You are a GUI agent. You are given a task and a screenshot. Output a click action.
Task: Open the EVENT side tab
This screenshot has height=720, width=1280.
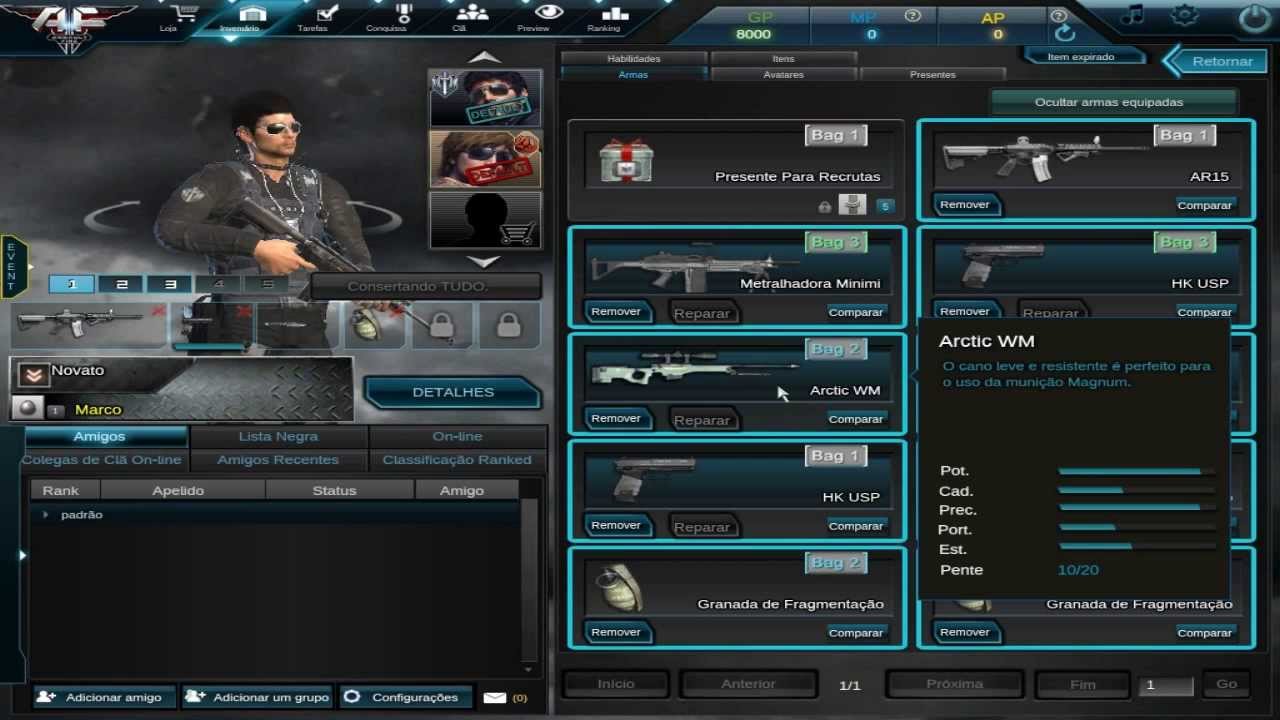tap(12, 267)
